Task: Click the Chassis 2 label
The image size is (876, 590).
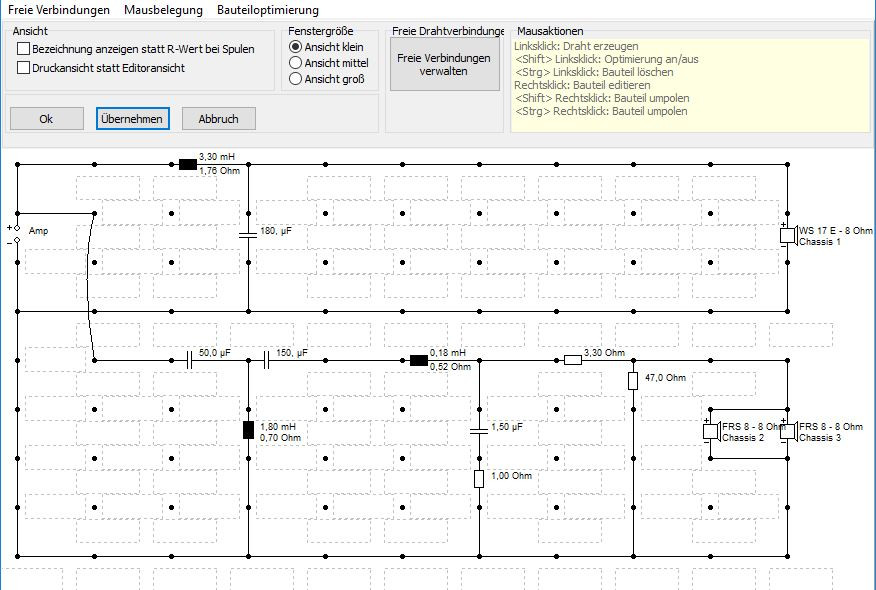Action: (x=742, y=437)
